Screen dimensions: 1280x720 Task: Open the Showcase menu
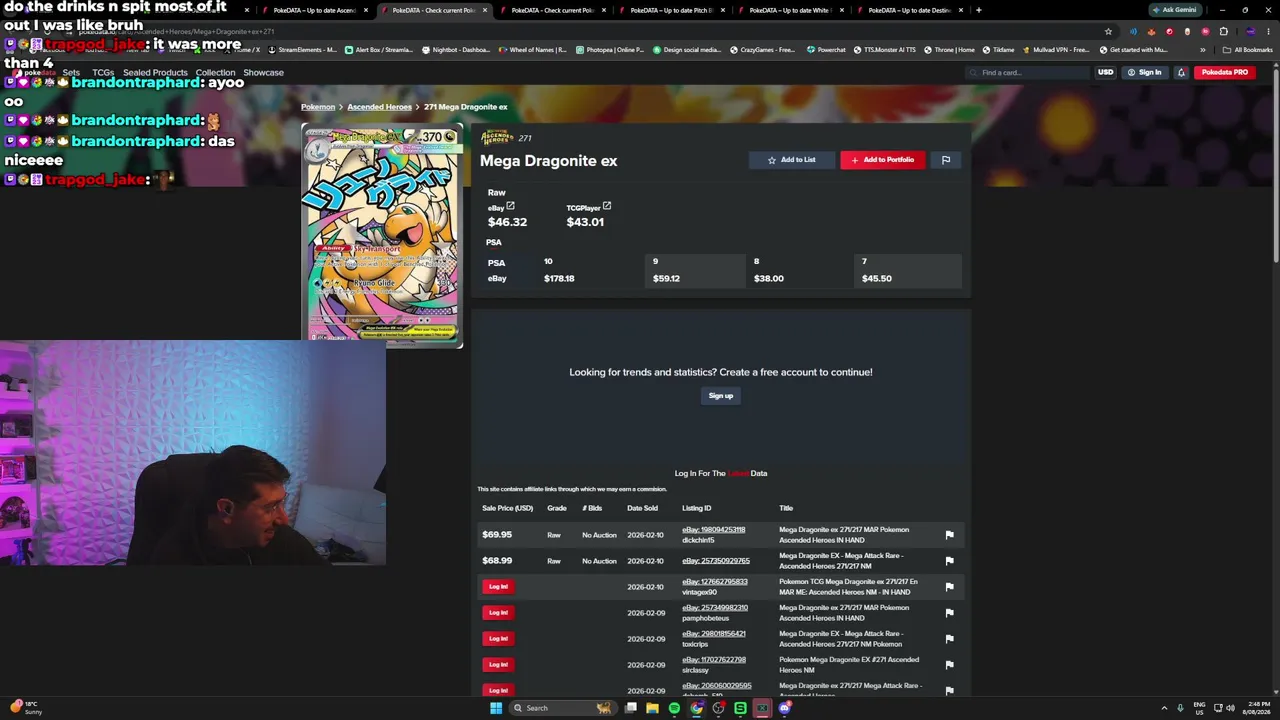[264, 73]
